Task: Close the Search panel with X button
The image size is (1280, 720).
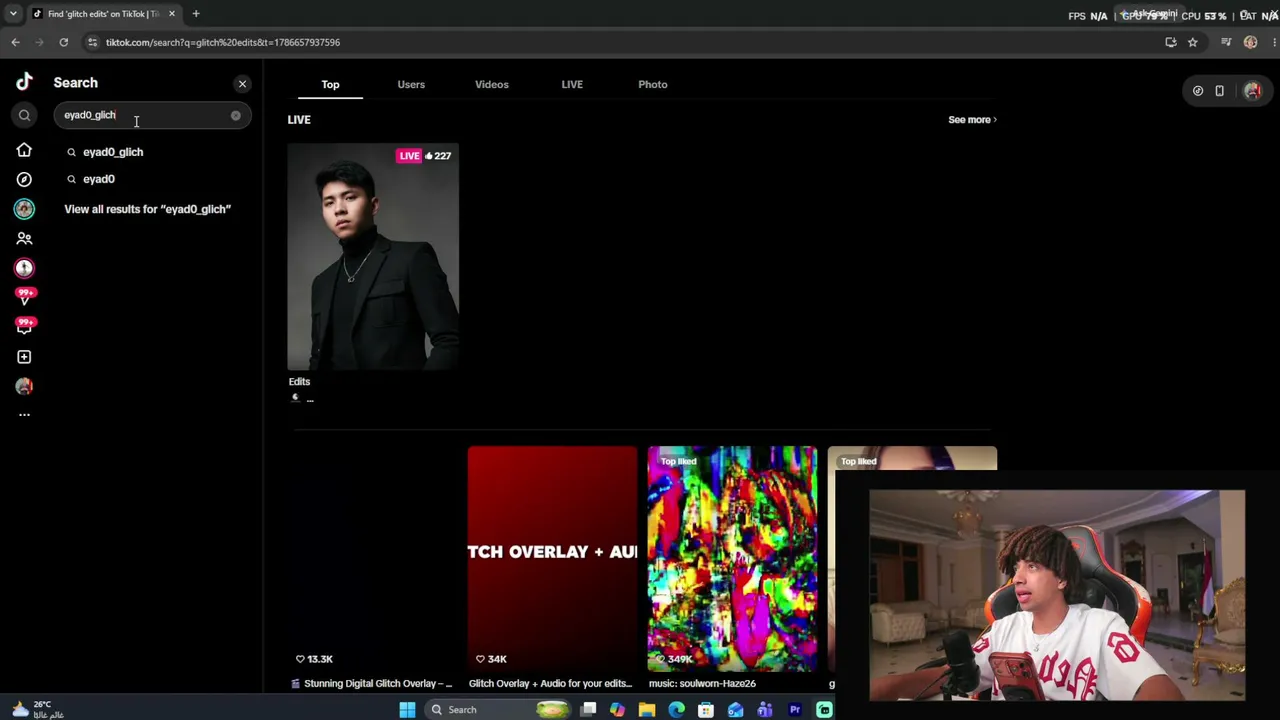Action: pos(242,84)
